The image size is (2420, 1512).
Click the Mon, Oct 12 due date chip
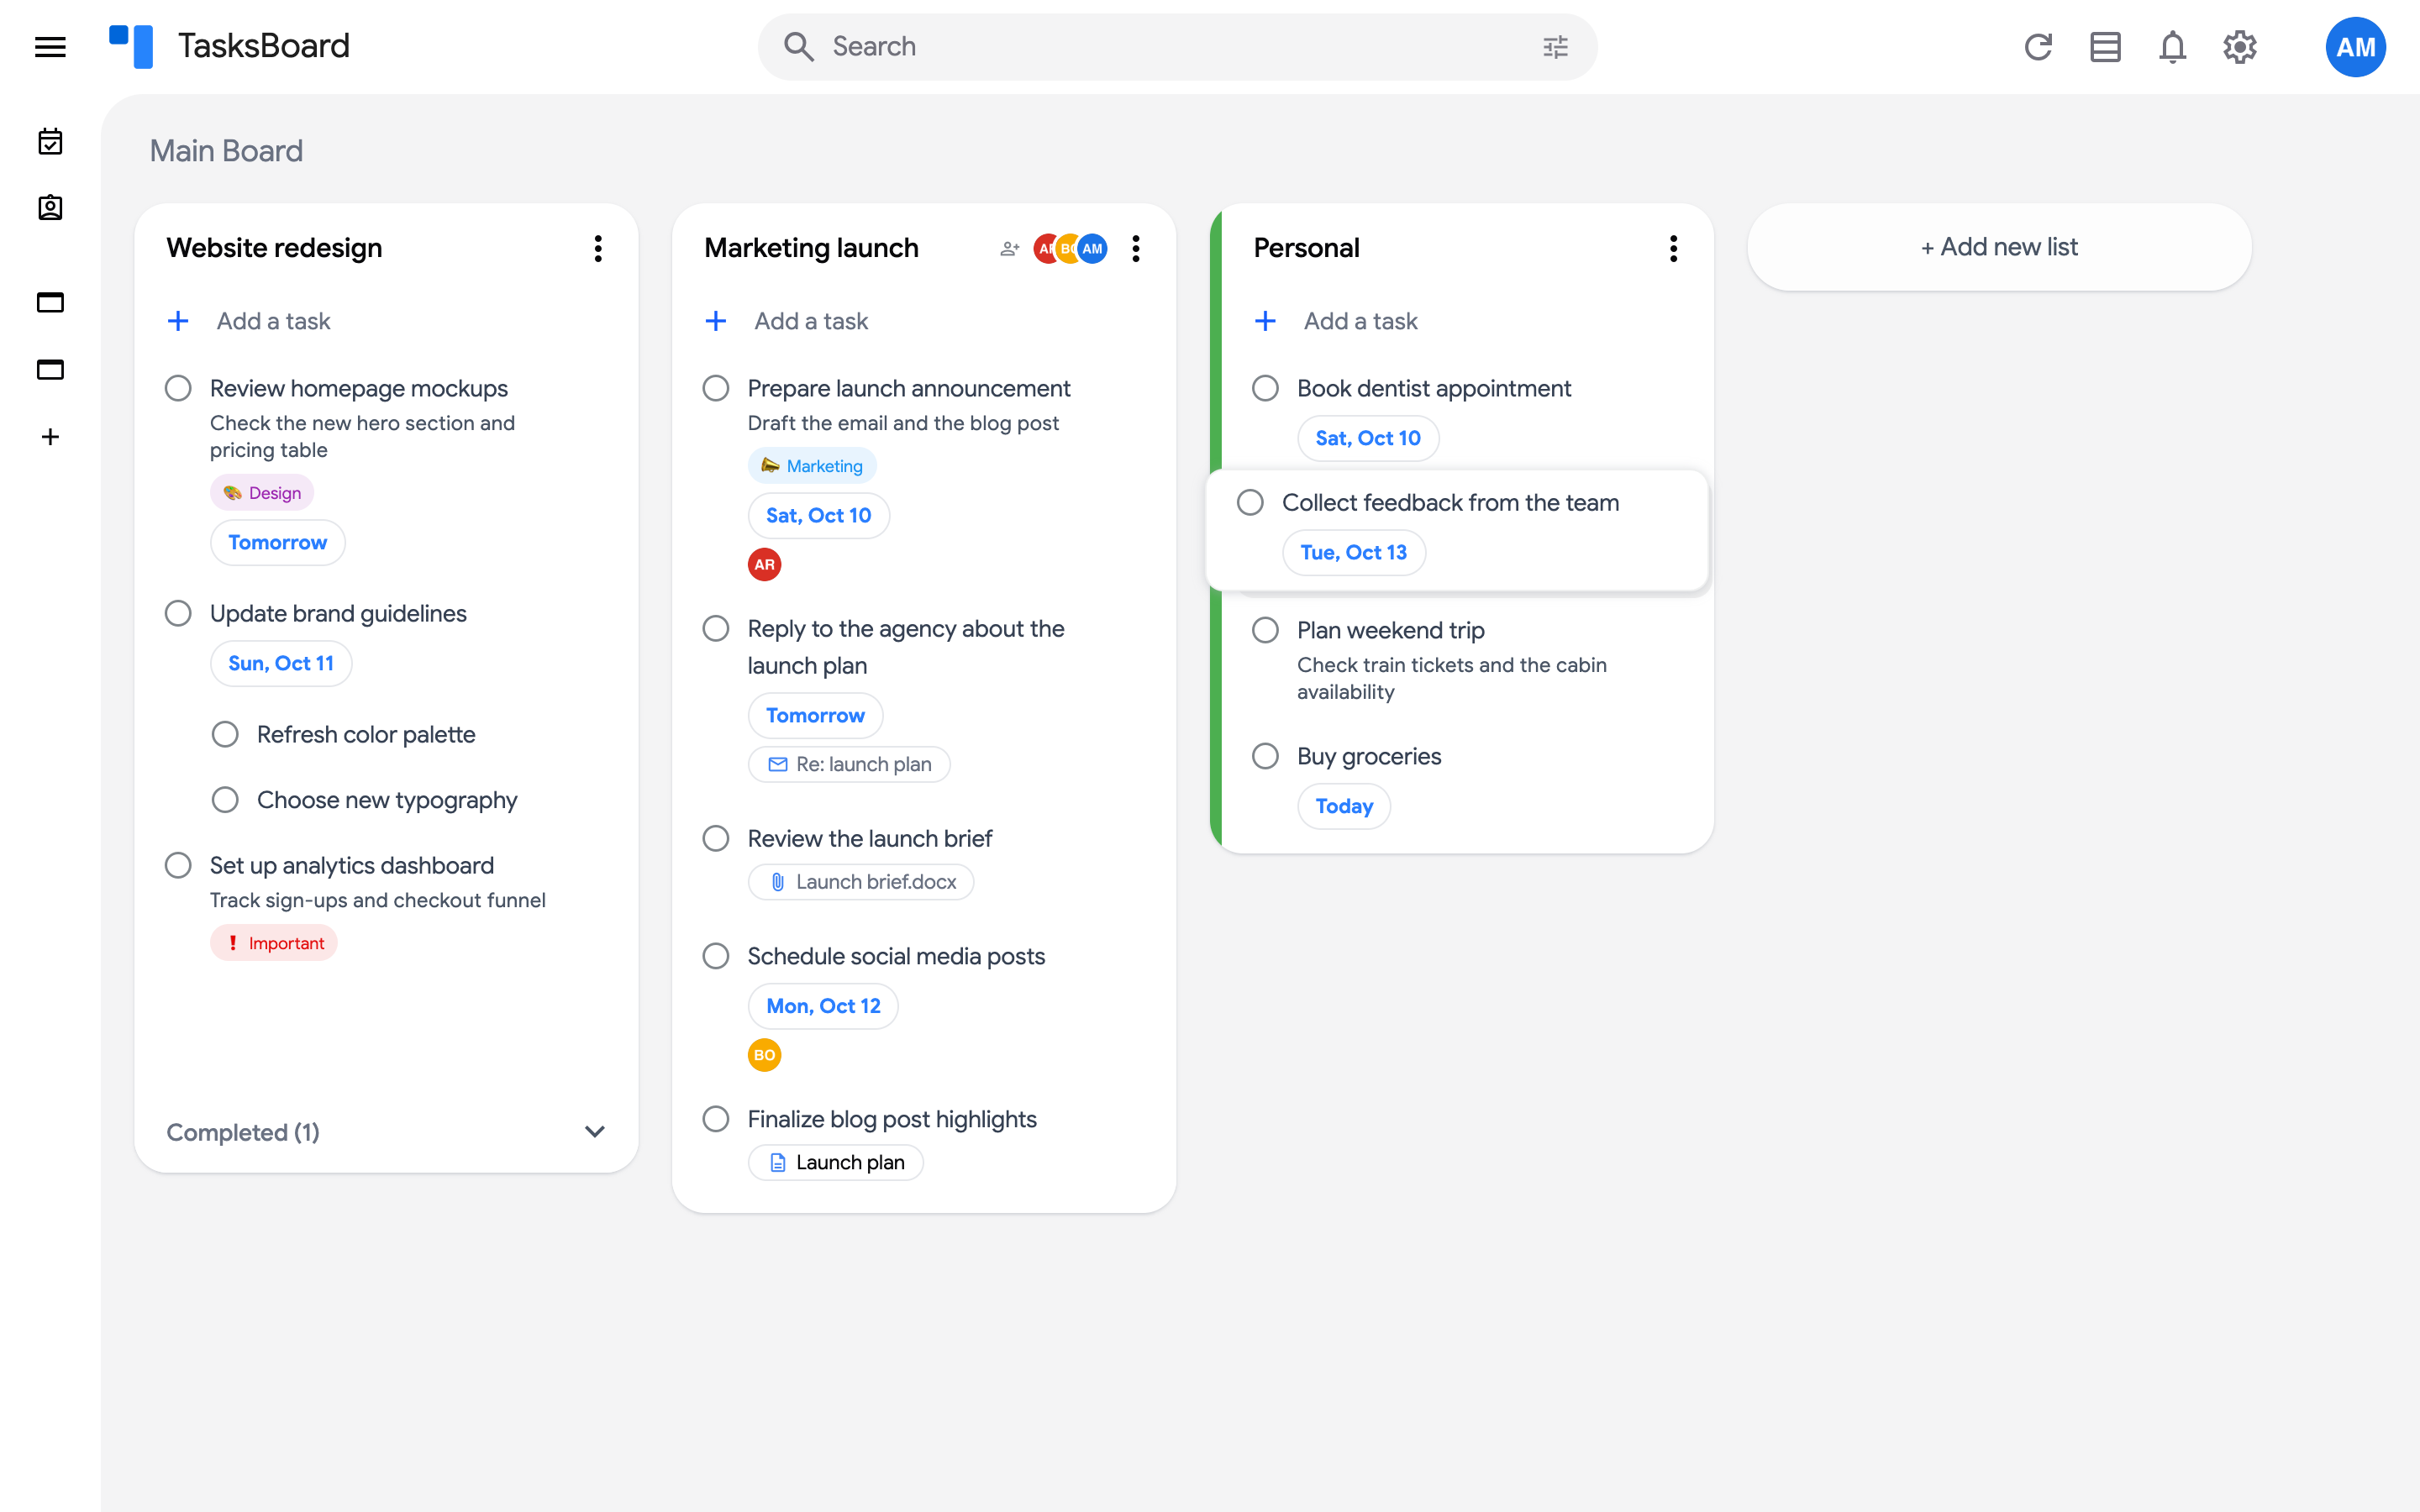coord(823,1006)
